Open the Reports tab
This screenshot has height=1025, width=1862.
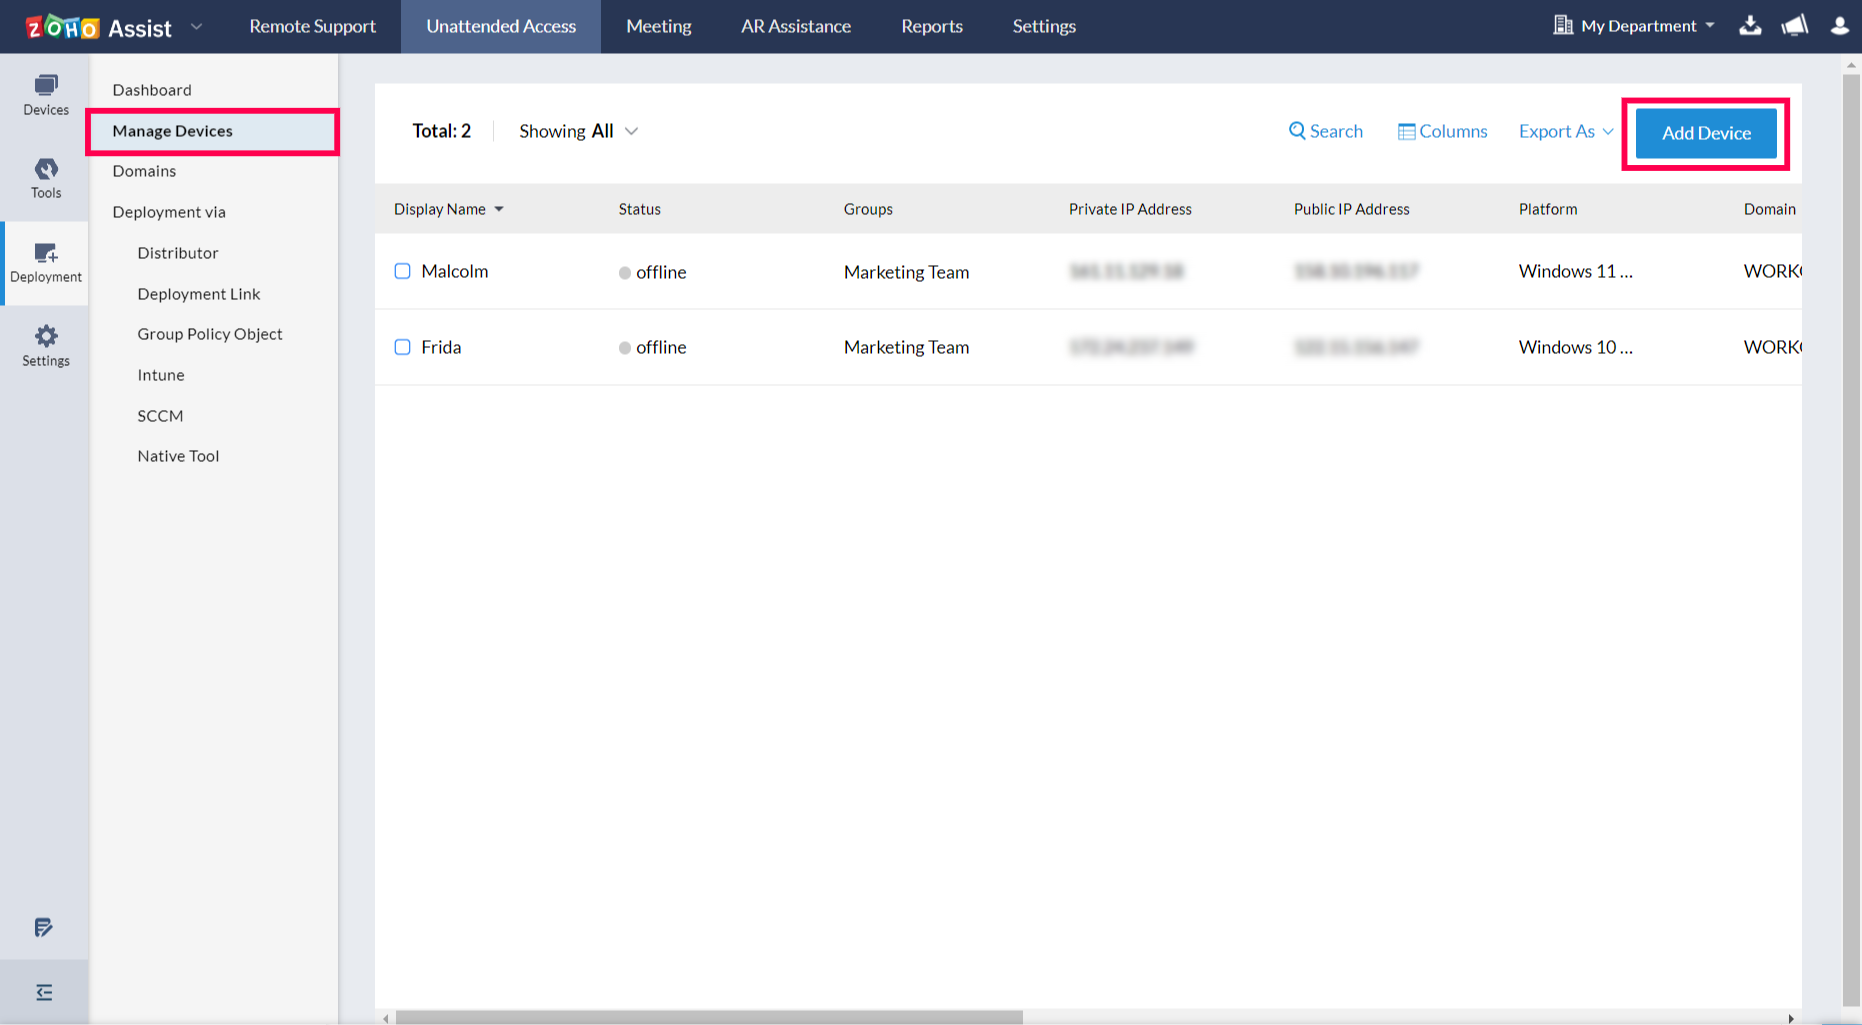coord(931,26)
